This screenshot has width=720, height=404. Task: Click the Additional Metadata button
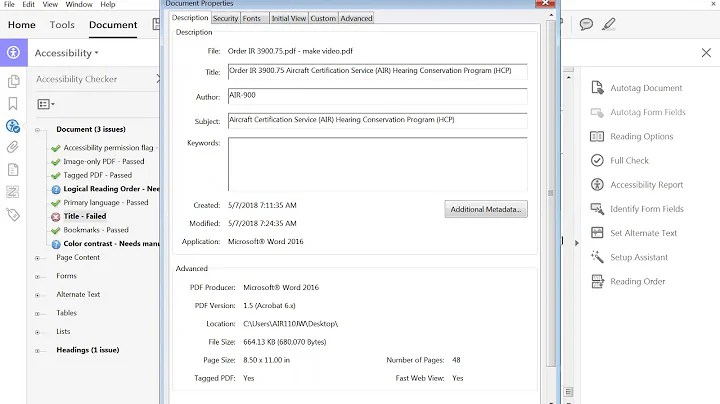(486, 209)
